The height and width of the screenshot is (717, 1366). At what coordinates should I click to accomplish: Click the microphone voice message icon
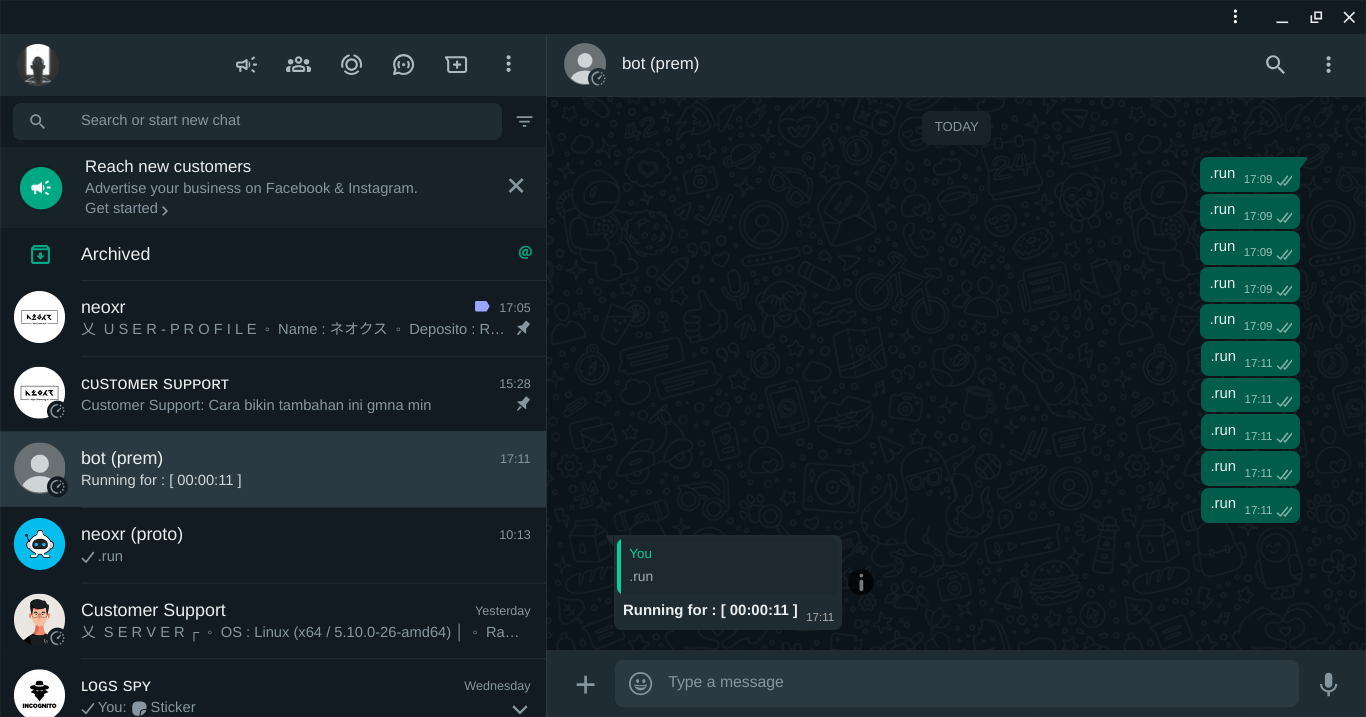tap(1328, 684)
